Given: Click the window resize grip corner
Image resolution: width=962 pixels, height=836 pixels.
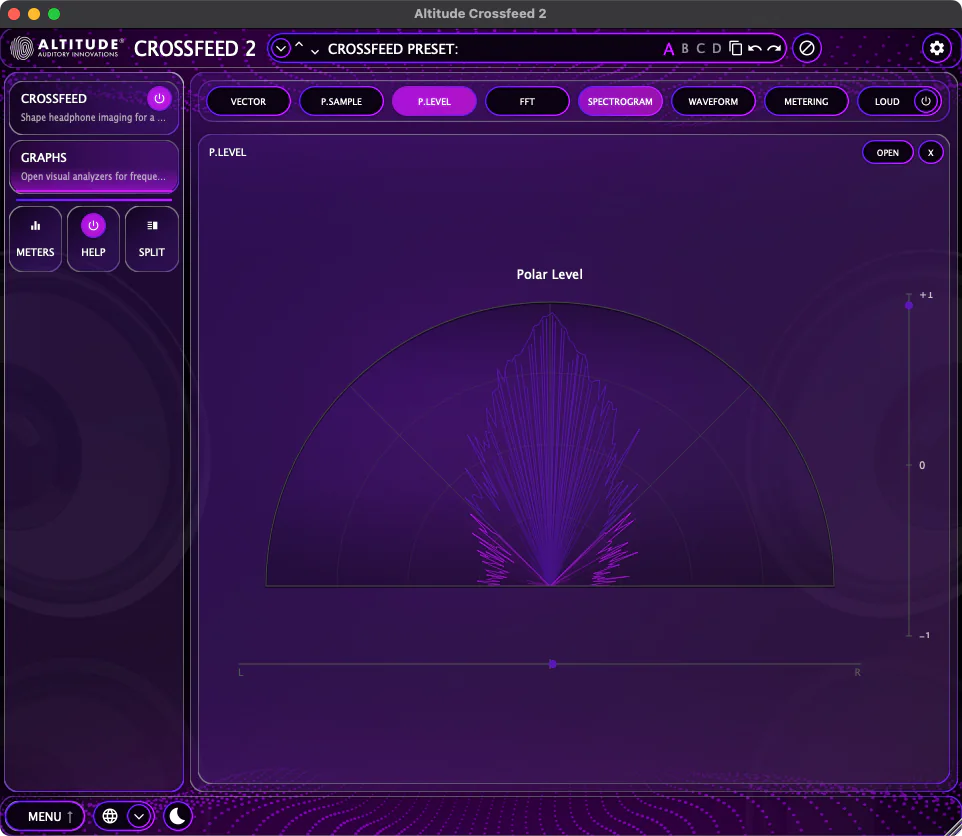Looking at the screenshot, I should click(x=953, y=827).
